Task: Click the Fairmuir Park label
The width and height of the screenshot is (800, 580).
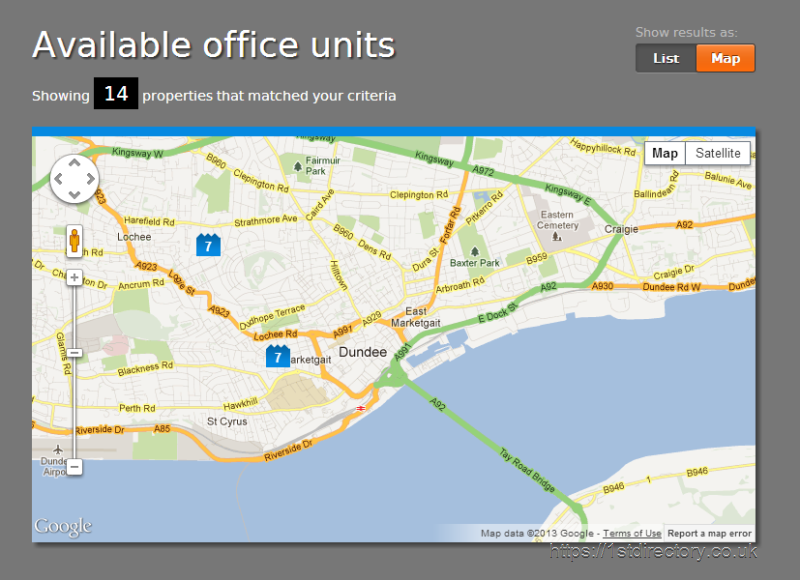Action: tap(322, 165)
